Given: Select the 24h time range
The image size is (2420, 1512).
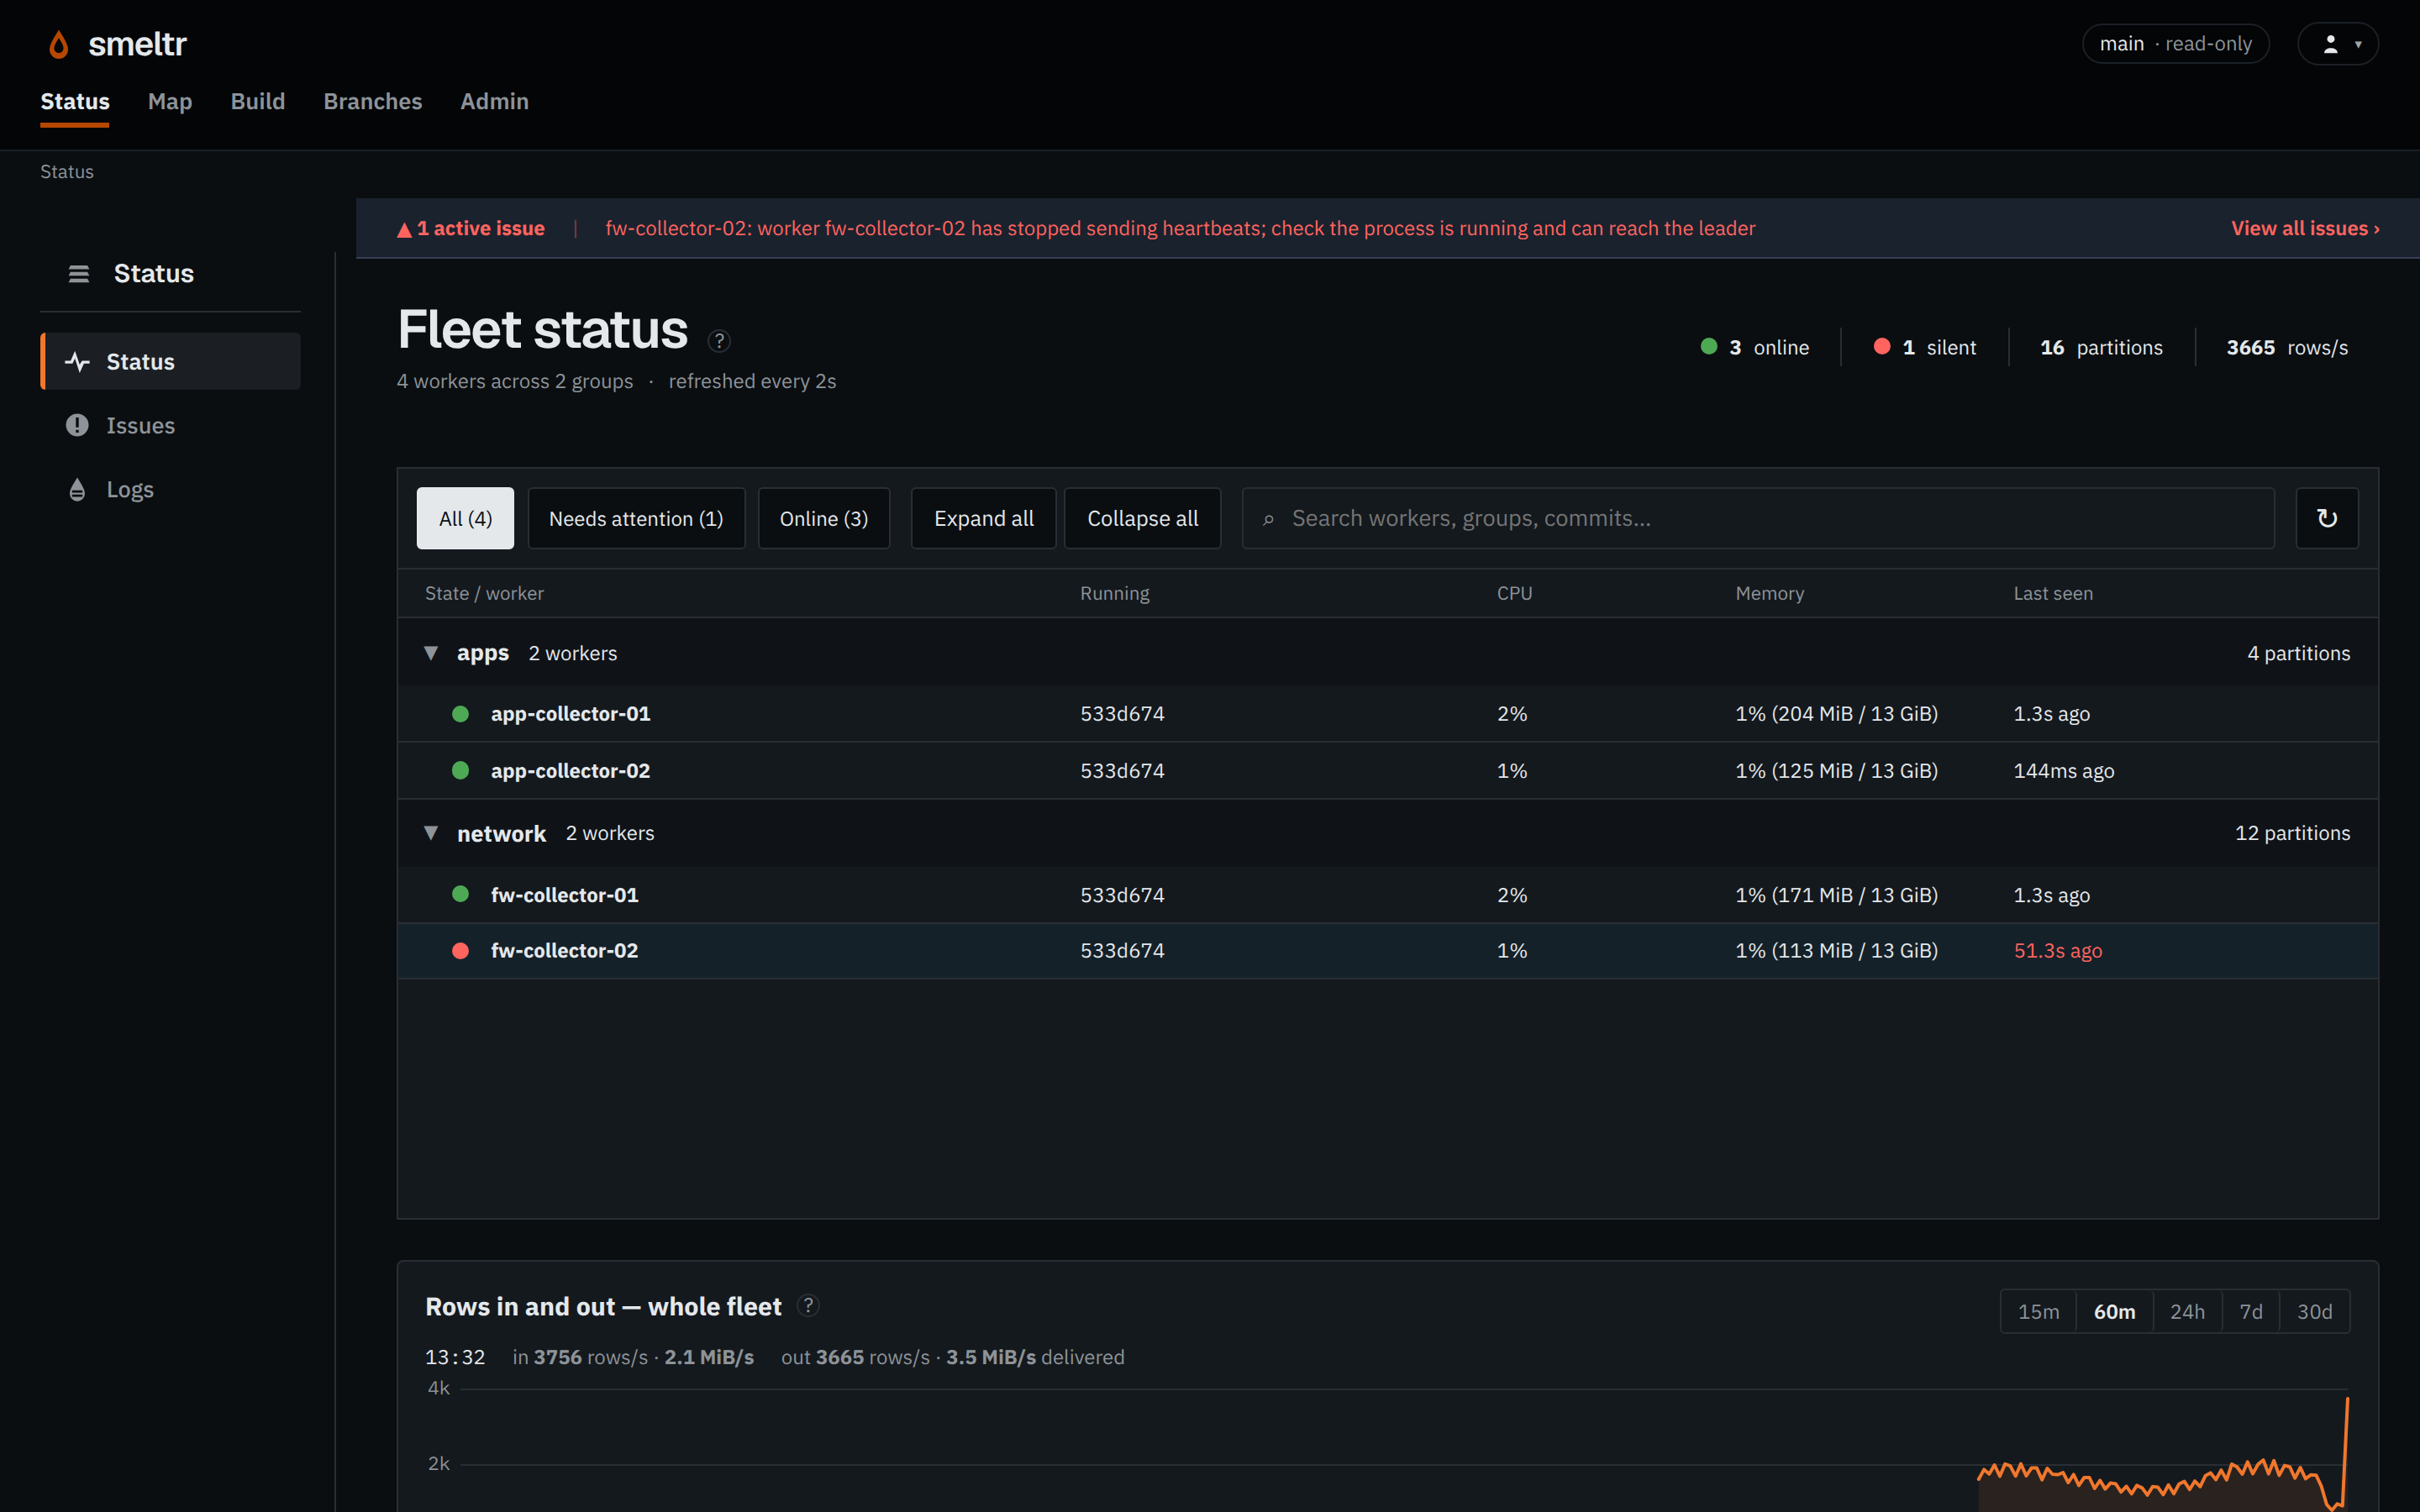Looking at the screenshot, I should pos(2187,1311).
